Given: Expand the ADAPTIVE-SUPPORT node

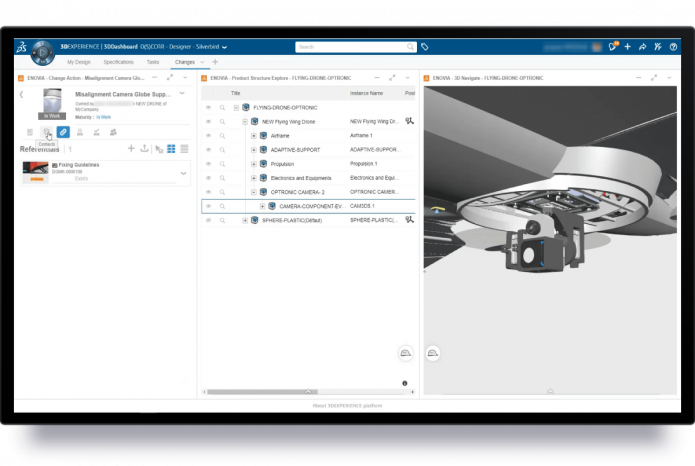Looking at the screenshot, I should (254, 150).
